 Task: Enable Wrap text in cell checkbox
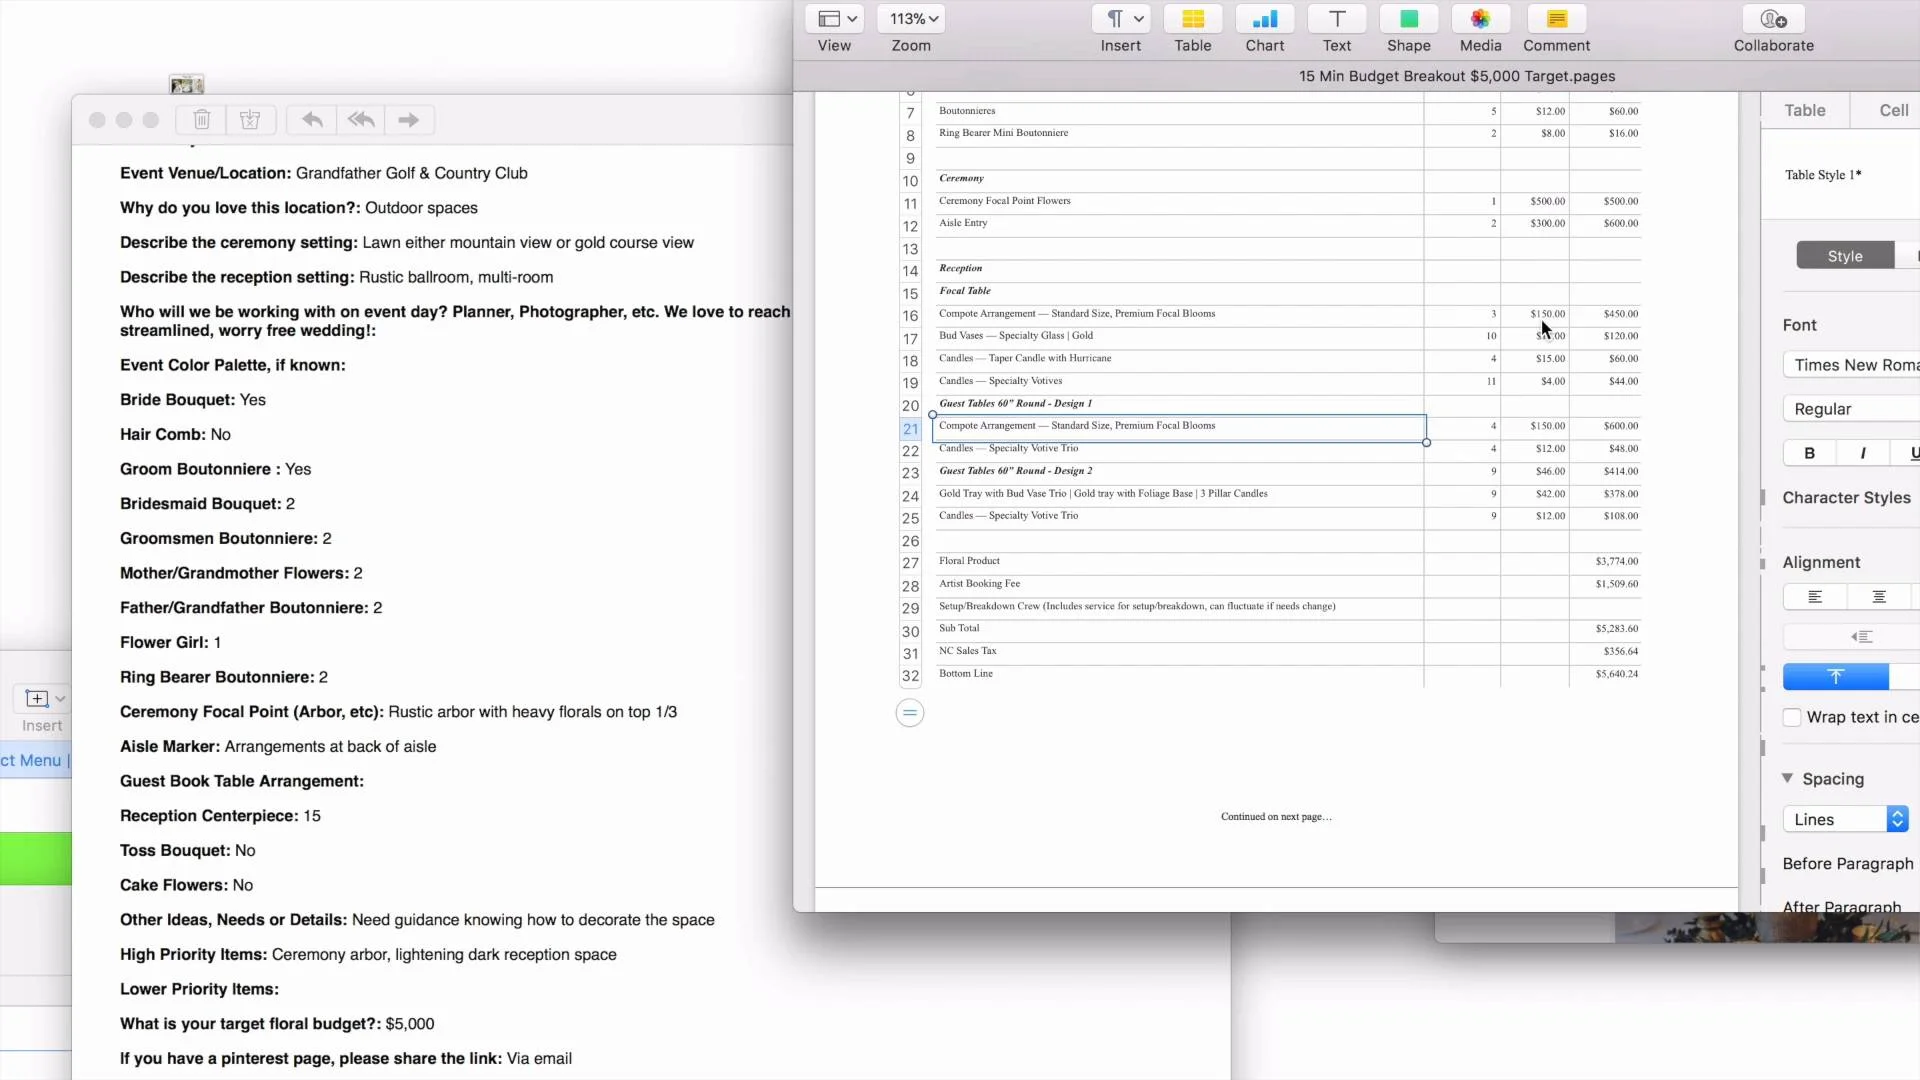click(1792, 717)
